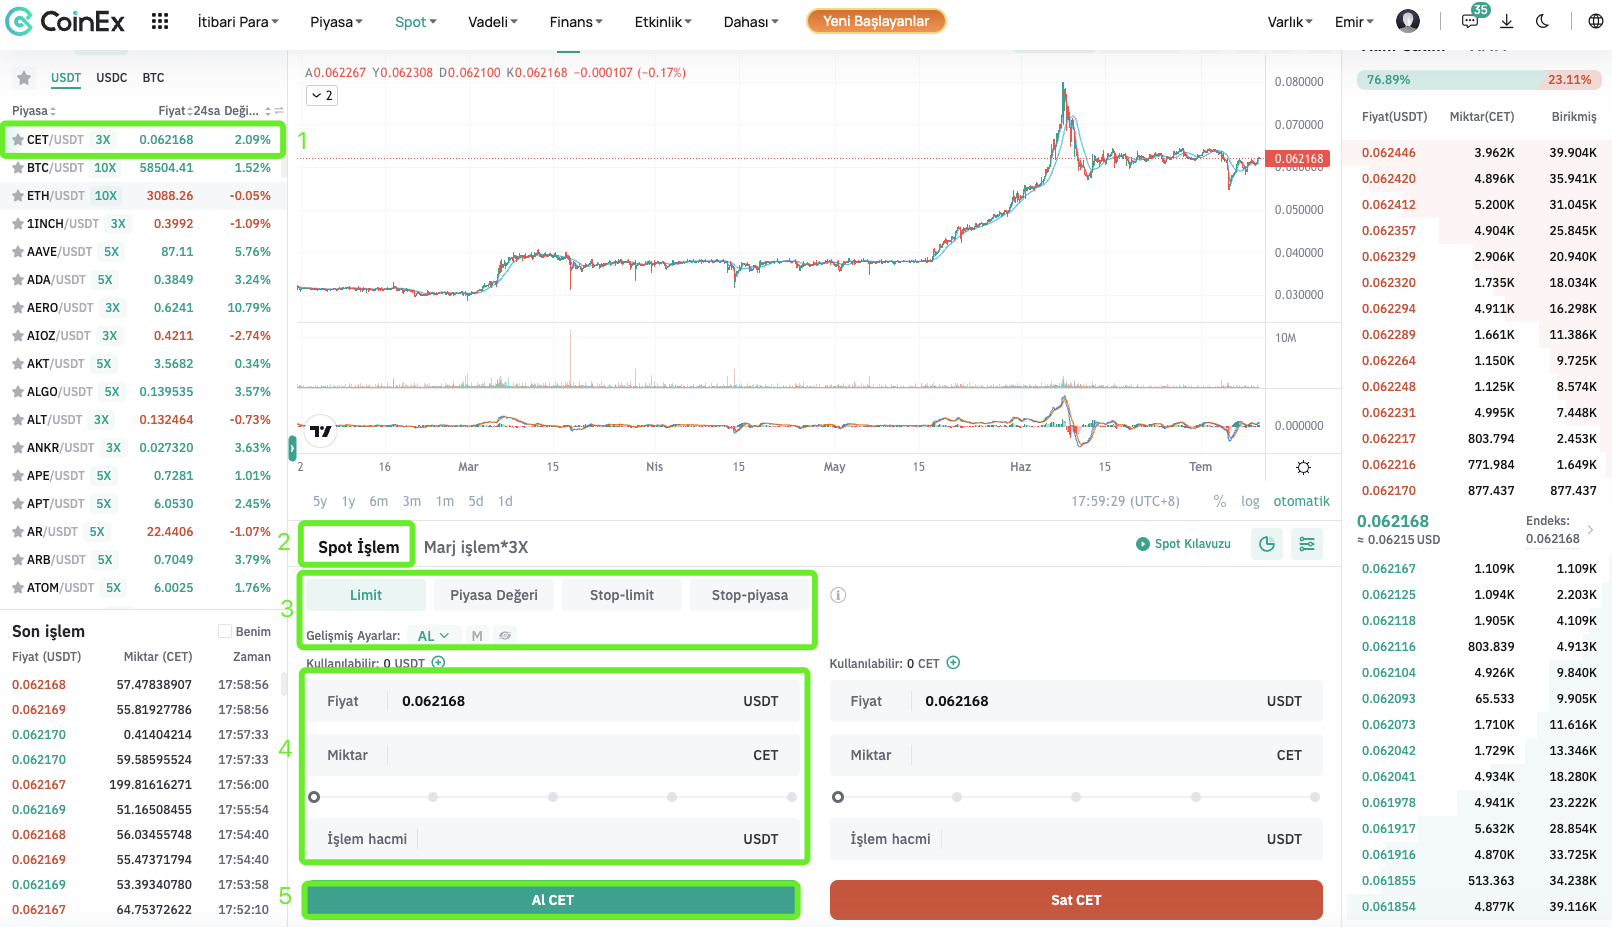Click the buy Miktar CET input field

pos(553,755)
